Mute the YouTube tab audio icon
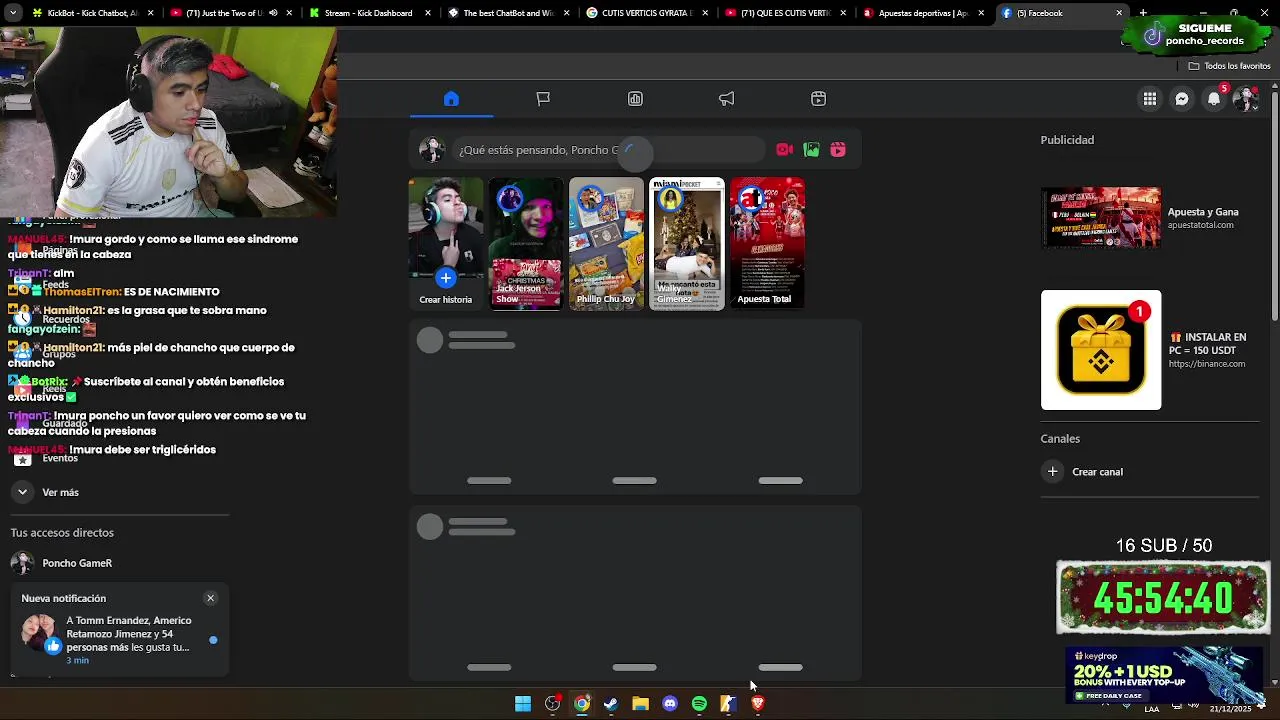The height and width of the screenshot is (720, 1280). tap(273, 13)
